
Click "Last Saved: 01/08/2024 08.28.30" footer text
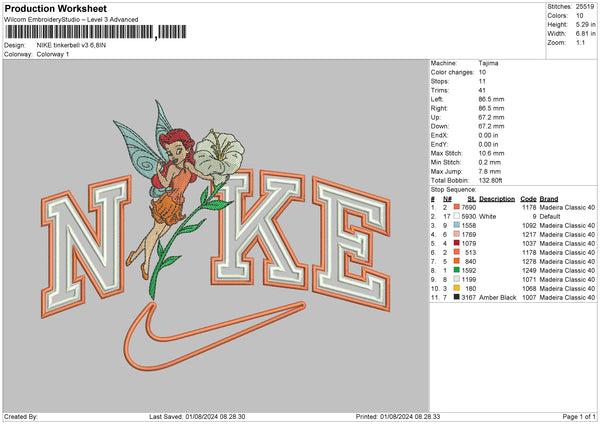[197, 416]
